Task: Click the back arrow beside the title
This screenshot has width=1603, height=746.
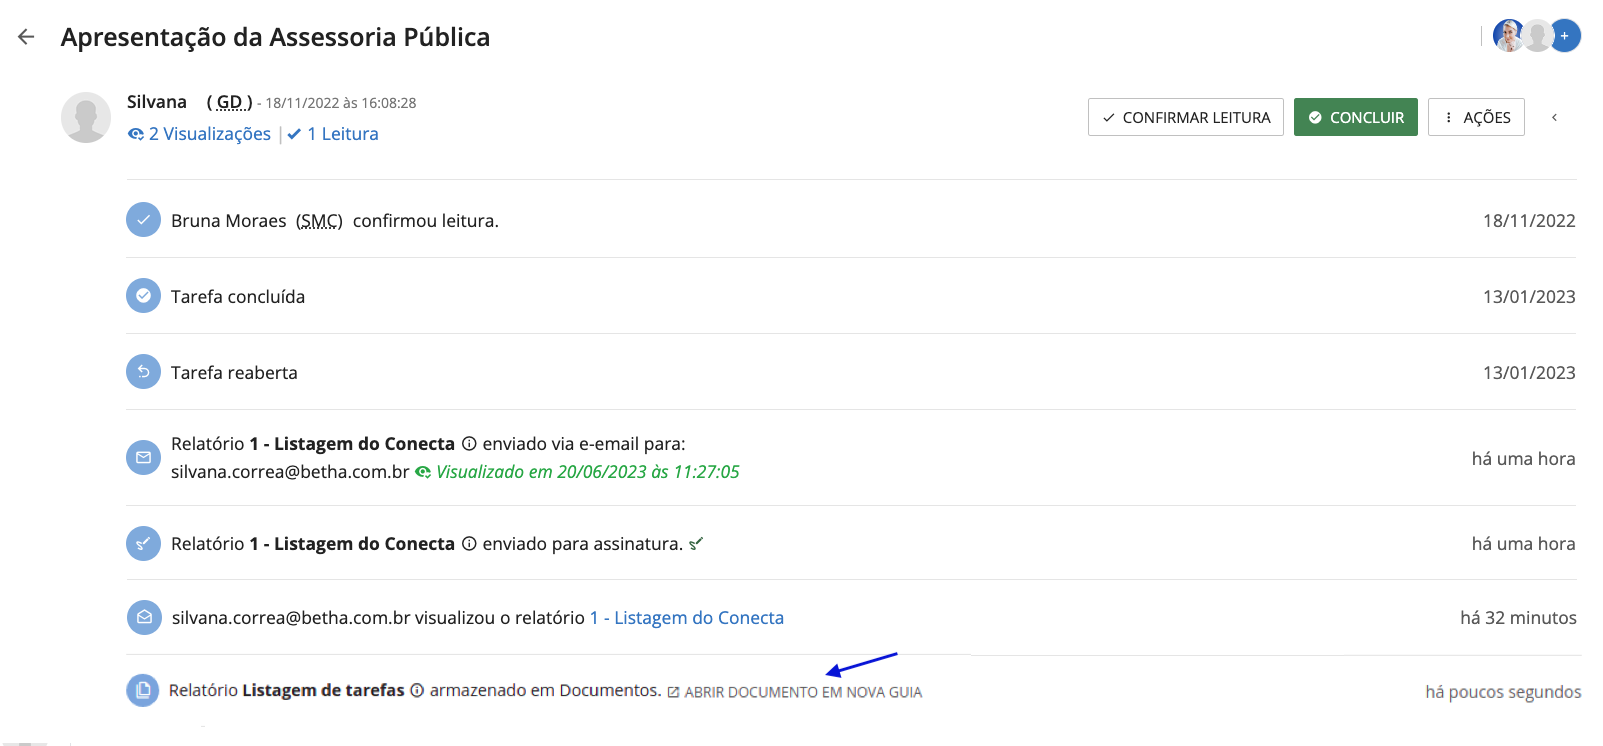Action: pos(26,37)
